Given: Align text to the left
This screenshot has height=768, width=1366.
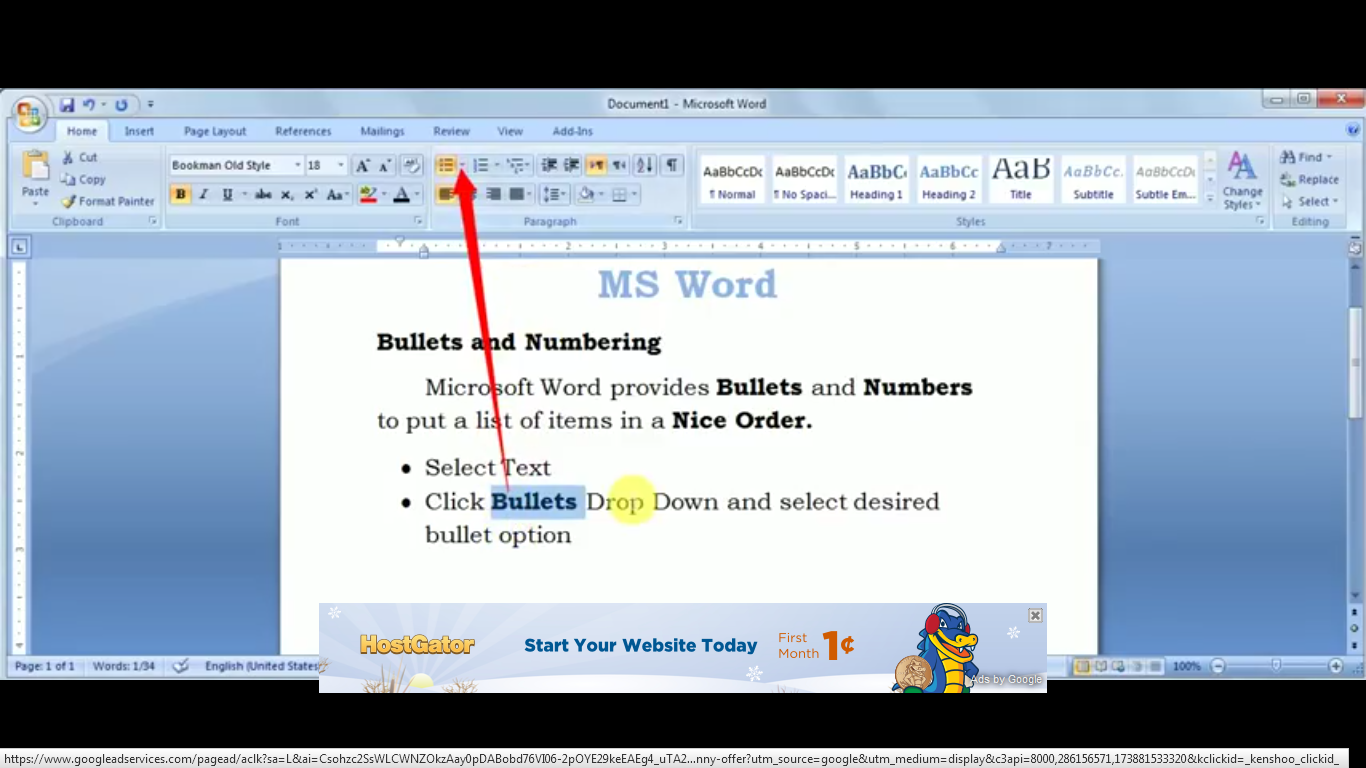Looking at the screenshot, I should [445, 194].
